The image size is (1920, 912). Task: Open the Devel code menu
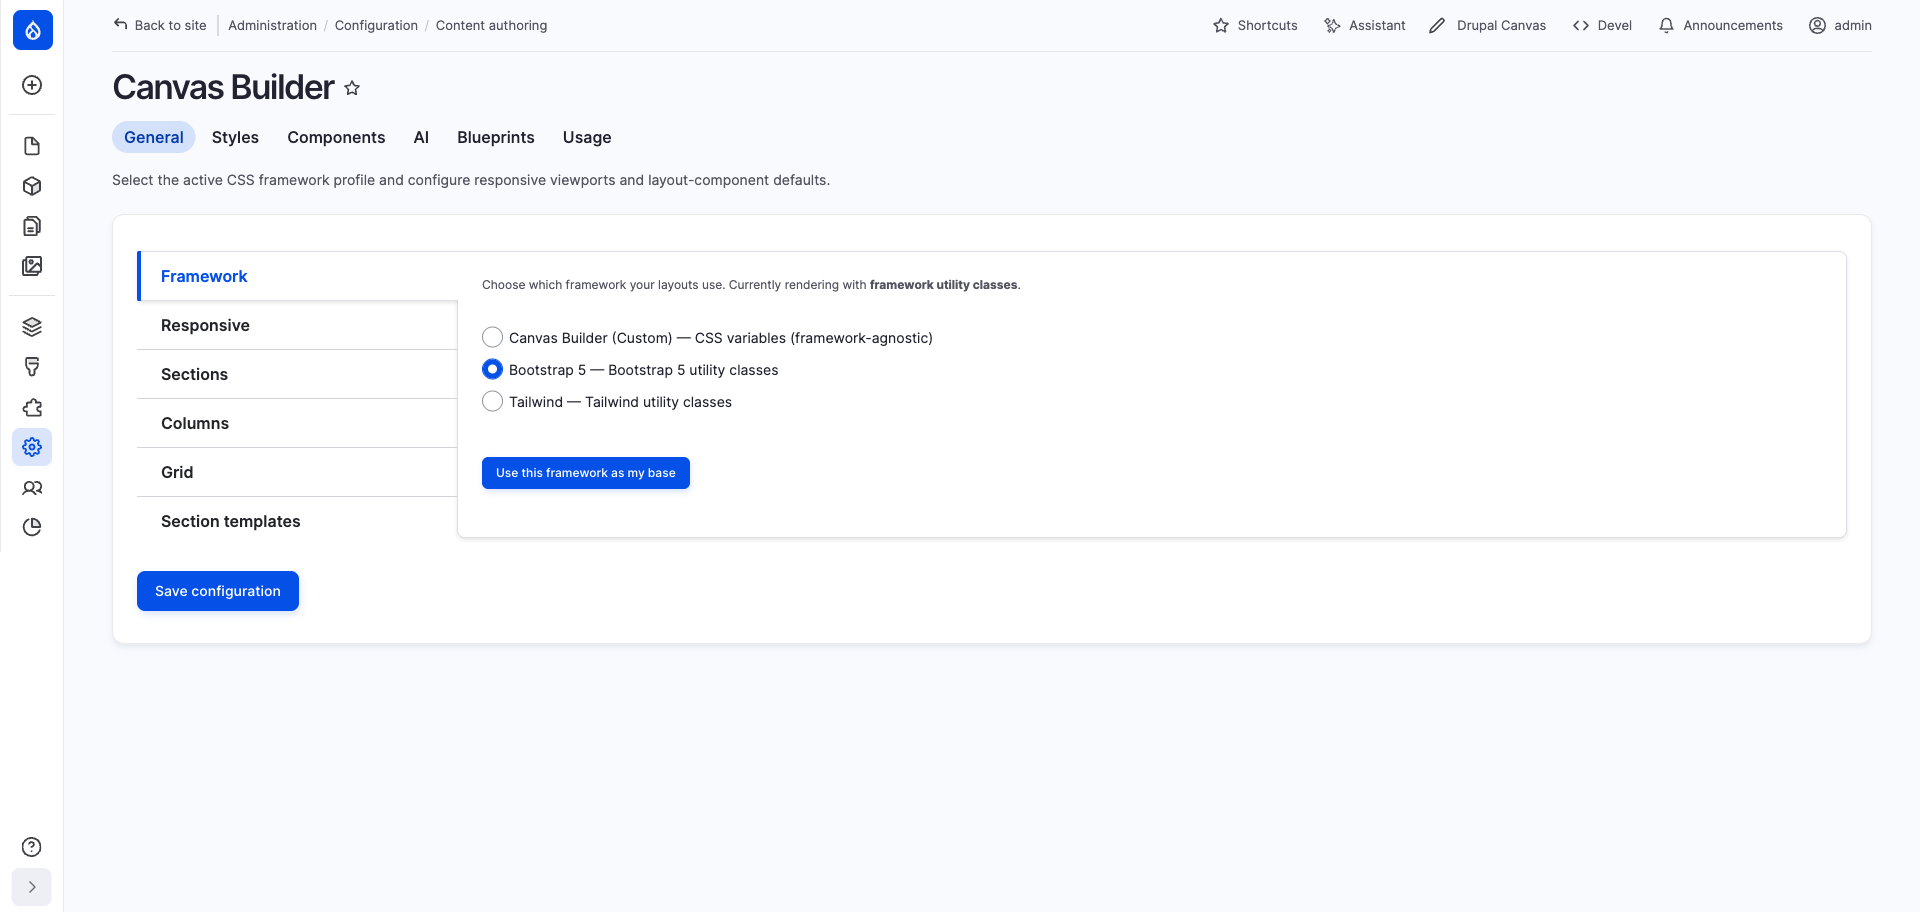click(x=1602, y=26)
